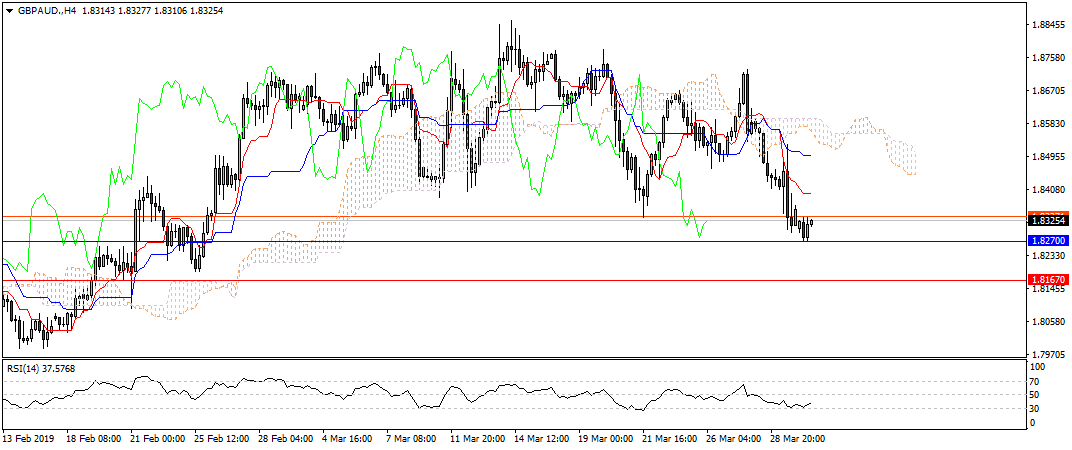This screenshot has height=450, width=1072.
Task: Click the 1.88455 price scale label
Action: click(x=1046, y=26)
